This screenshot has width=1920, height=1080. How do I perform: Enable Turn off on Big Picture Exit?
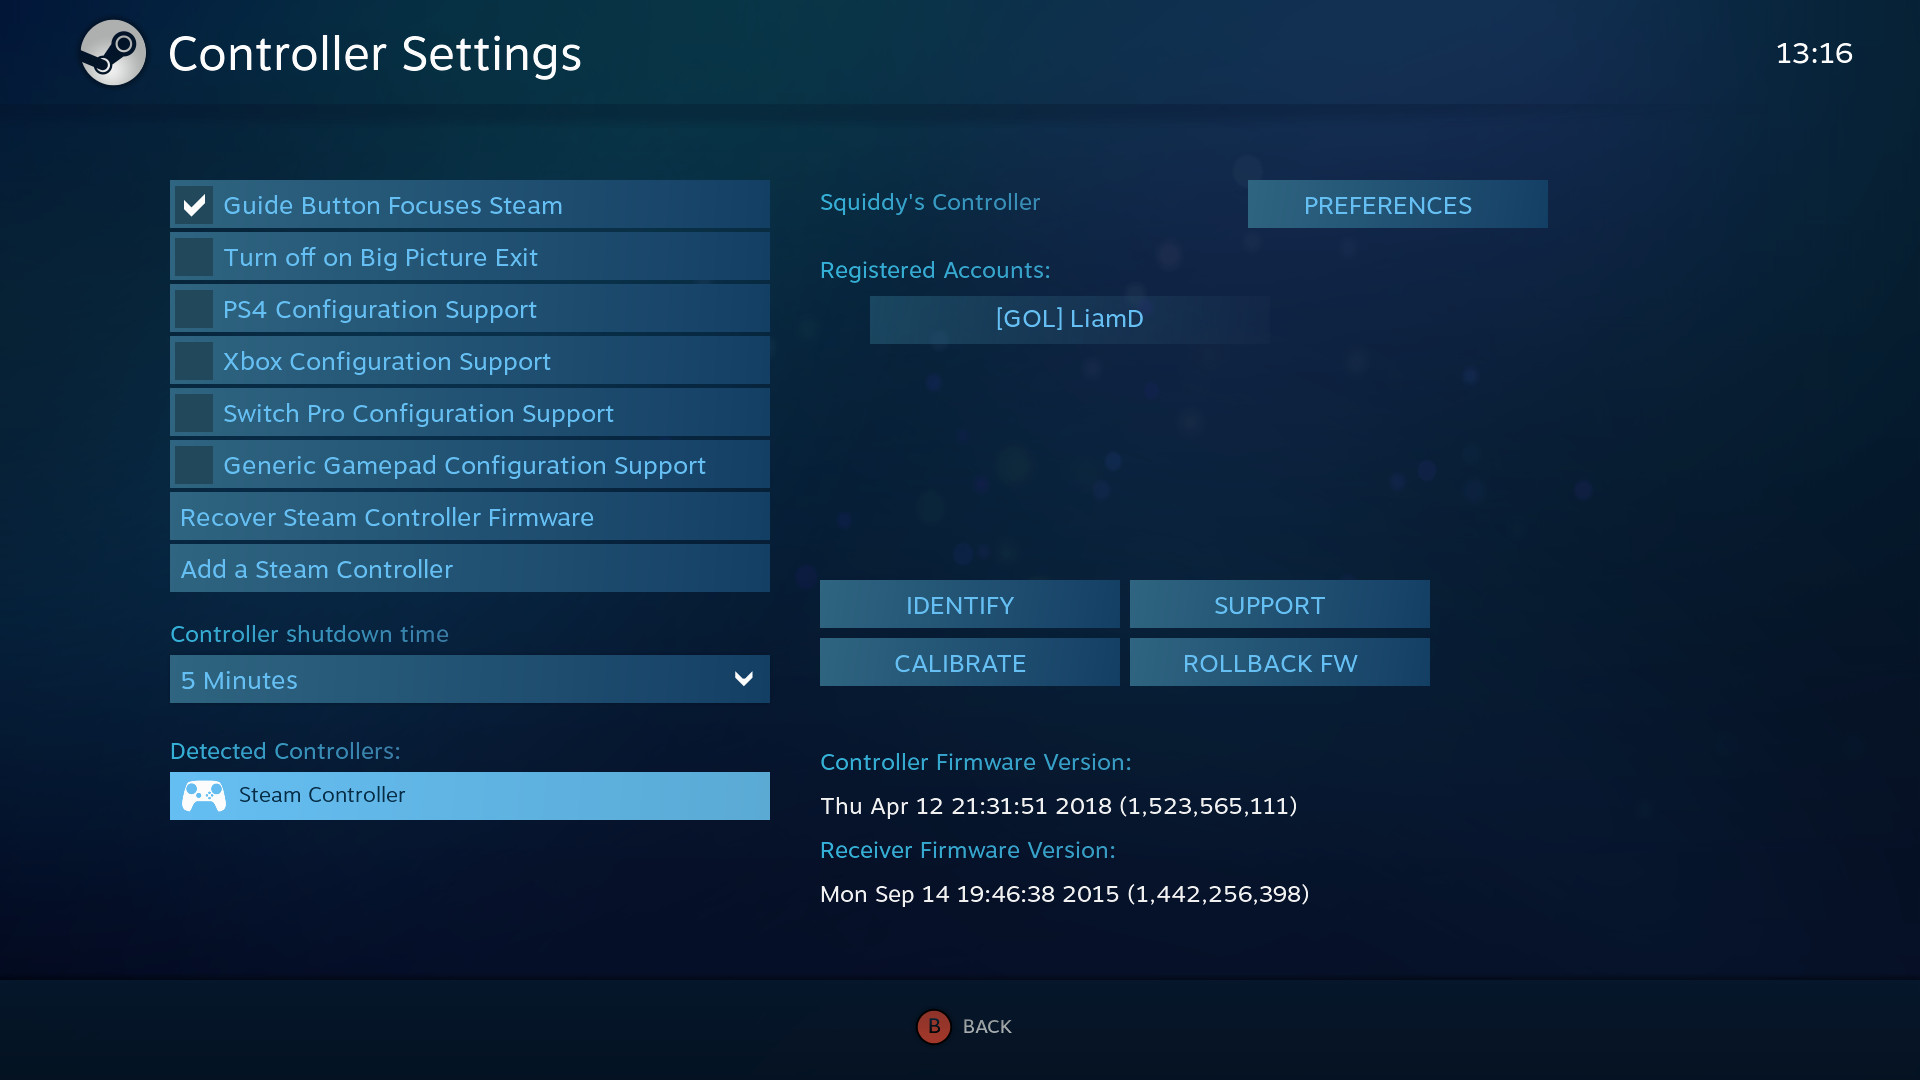196,257
